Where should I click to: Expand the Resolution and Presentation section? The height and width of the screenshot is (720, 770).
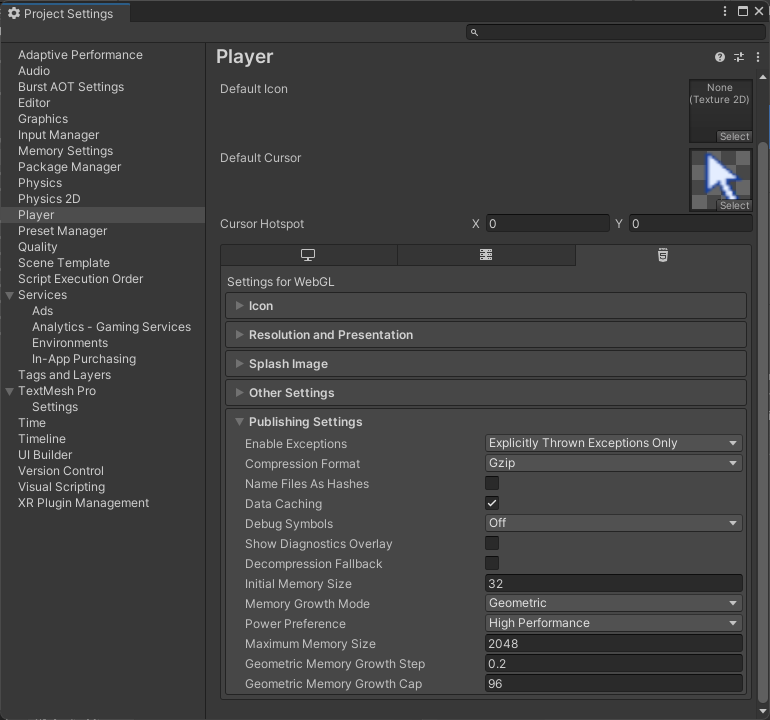point(331,335)
